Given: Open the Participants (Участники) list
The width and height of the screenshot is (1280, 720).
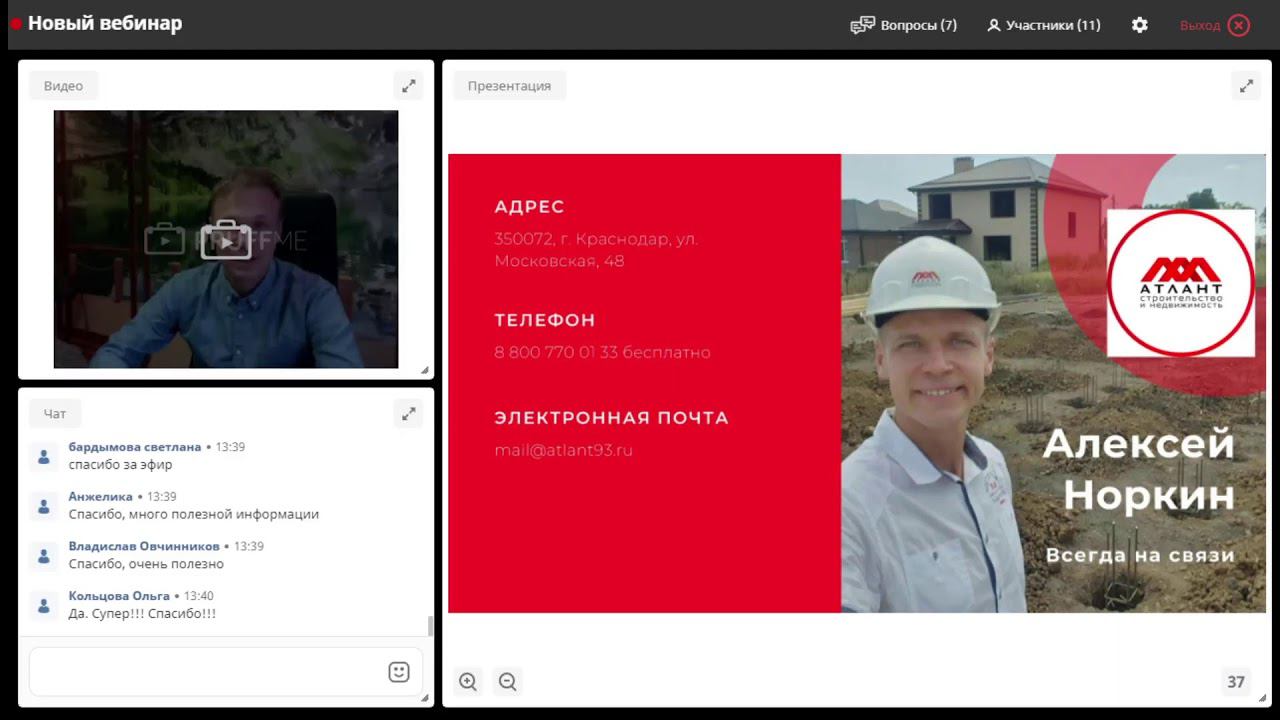Looking at the screenshot, I should [1043, 25].
